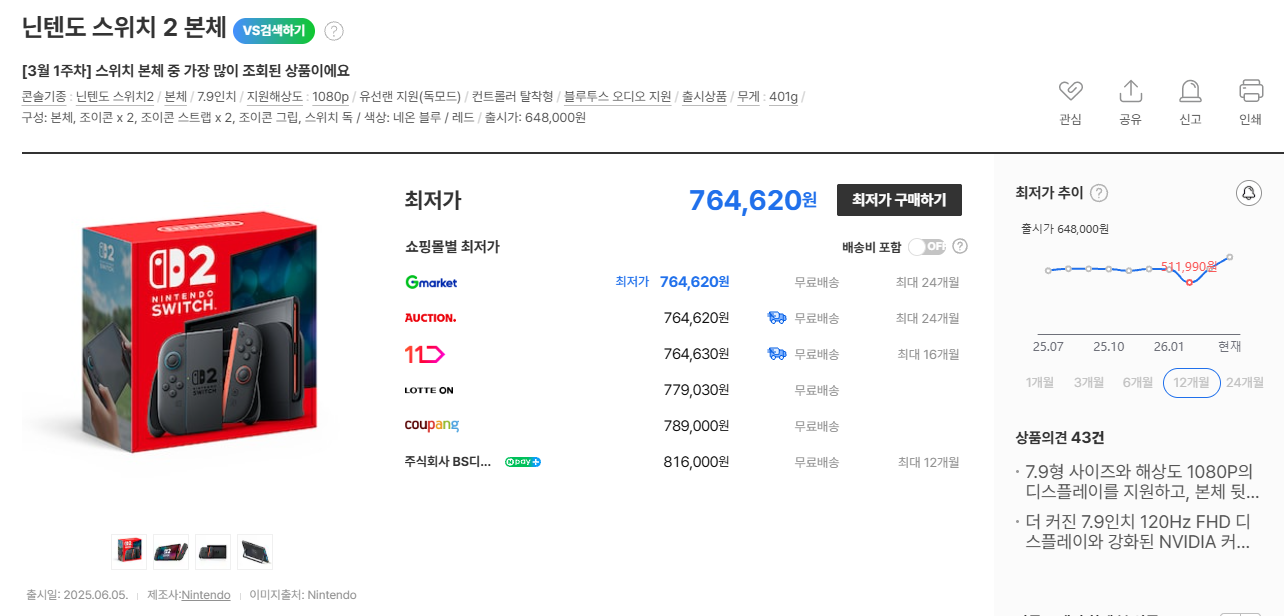Click the Nintendo manufacturer link
Screen dimensions: 1288x616
pyautogui.click(x=205, y=595)
